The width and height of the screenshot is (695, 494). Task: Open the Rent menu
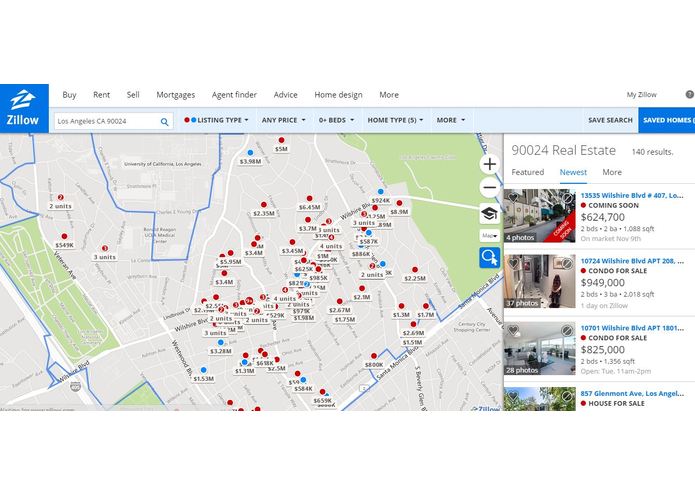102,95
